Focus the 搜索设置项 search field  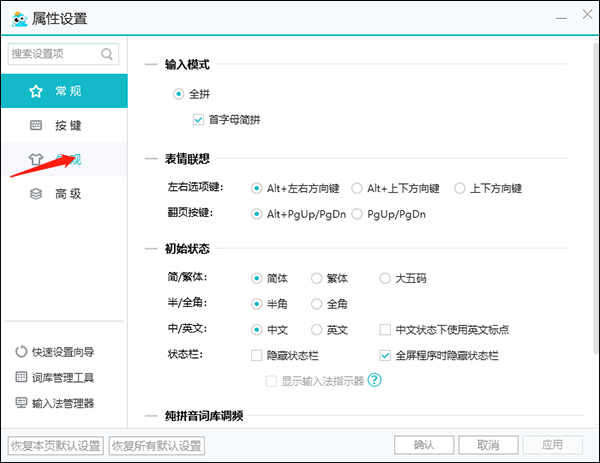tap(64, 54)
